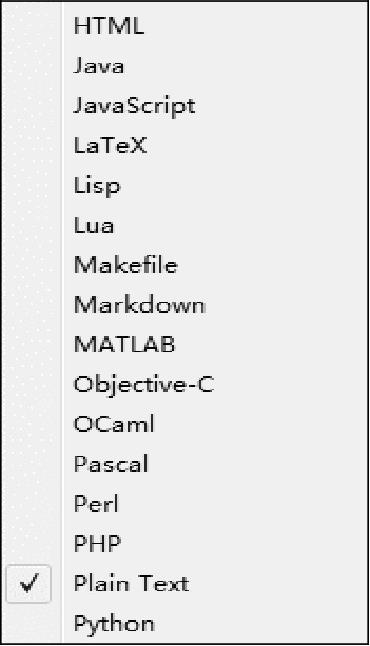Click the hyphen in Objective-C
Image resolution: width=370 pixels, height=646 pixels.
[192, 386]
